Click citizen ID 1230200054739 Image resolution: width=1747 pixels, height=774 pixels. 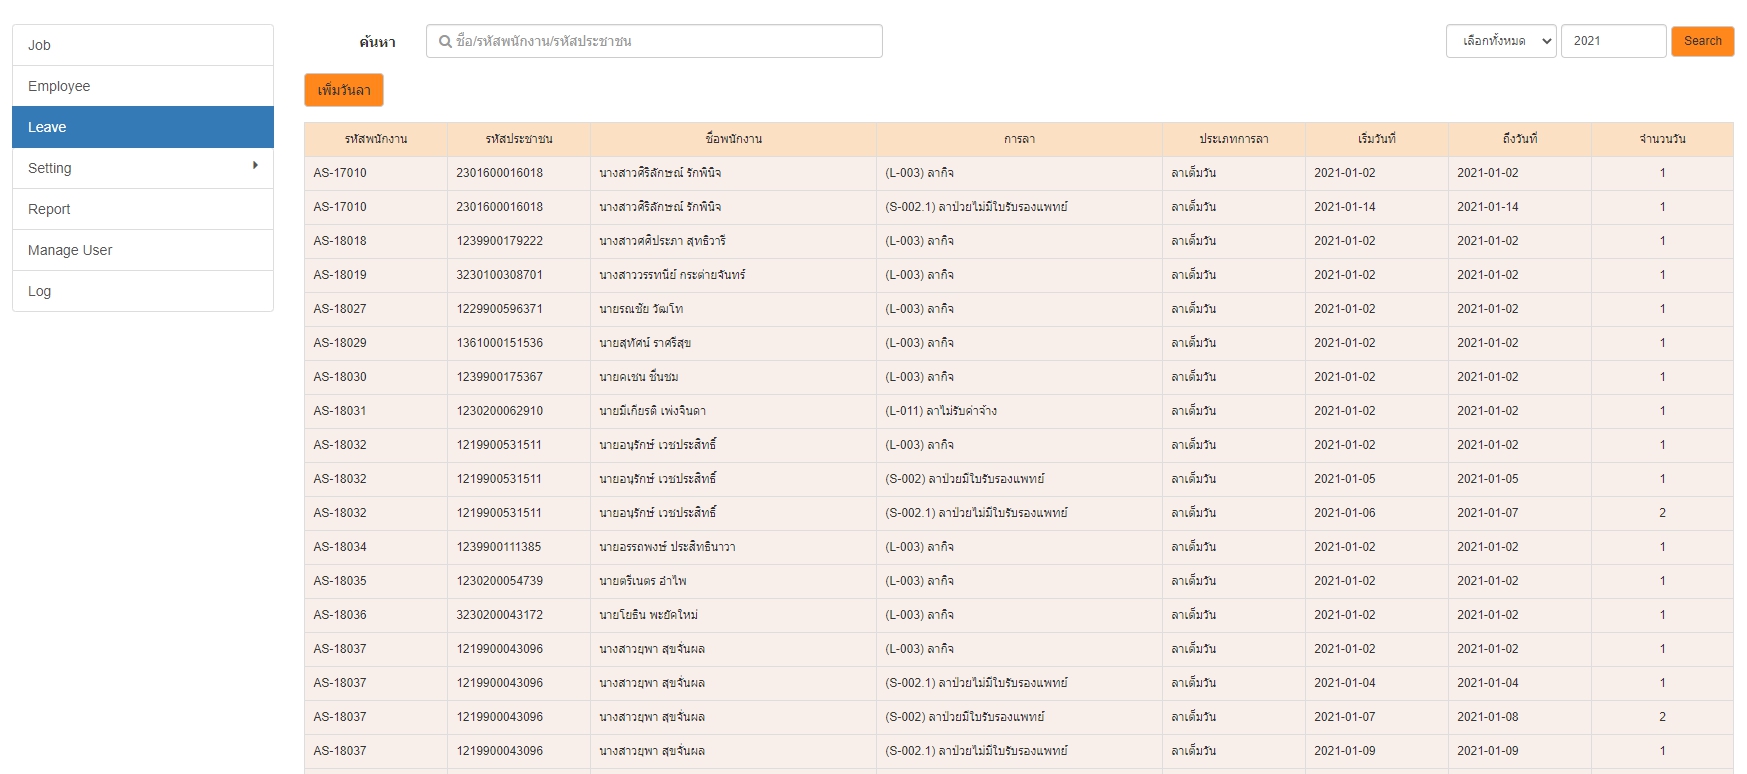(499, 581)
